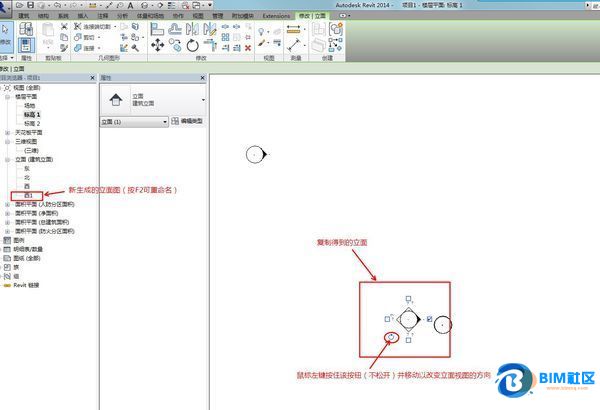The height and width of the screenshot is (410, 600).
Task: Switch to the 建筑 ribbon tab
Action: (24, 17)
